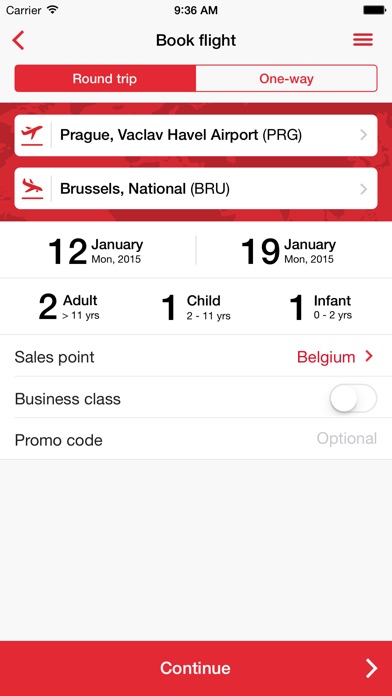Adjust the Child passenger count
The height and width of the screenshot is (696, 392).
click(196, 307)
